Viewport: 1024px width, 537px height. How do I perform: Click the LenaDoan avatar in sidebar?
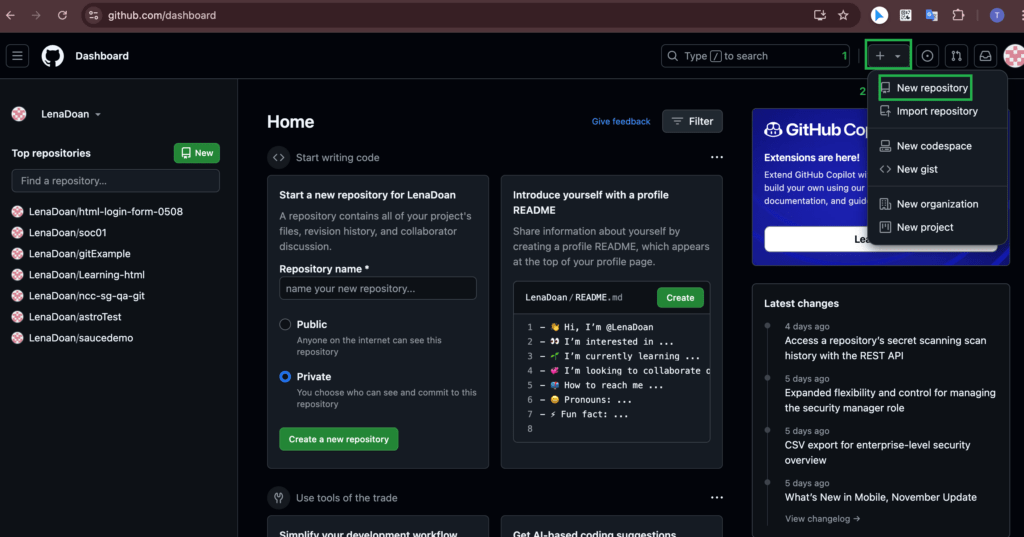click(19, 114)
